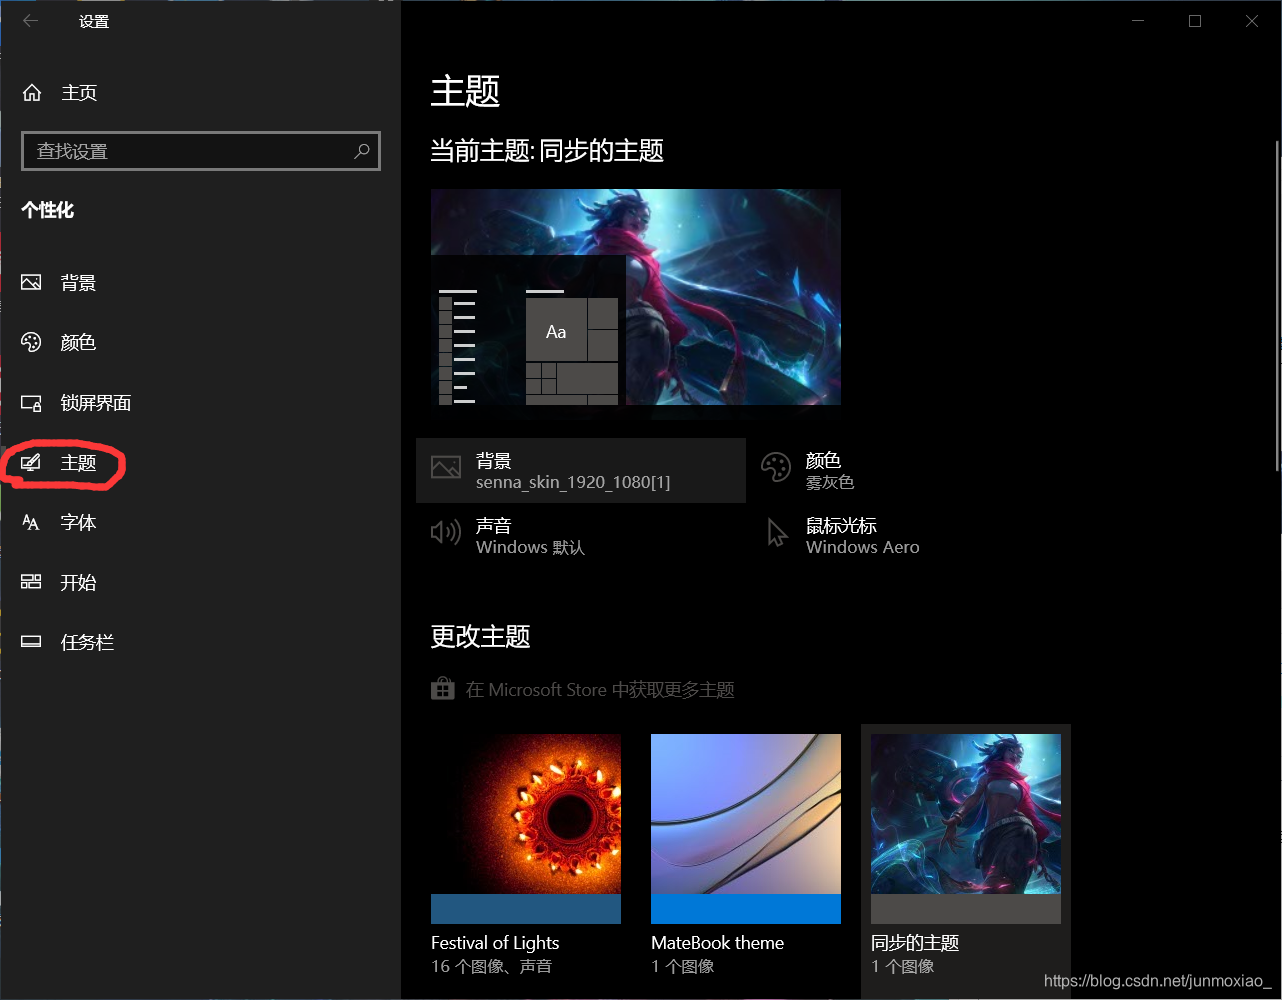Click the 锁屏界面 lock screen icon
The image size is (1282, 1000).
[31, 403]
